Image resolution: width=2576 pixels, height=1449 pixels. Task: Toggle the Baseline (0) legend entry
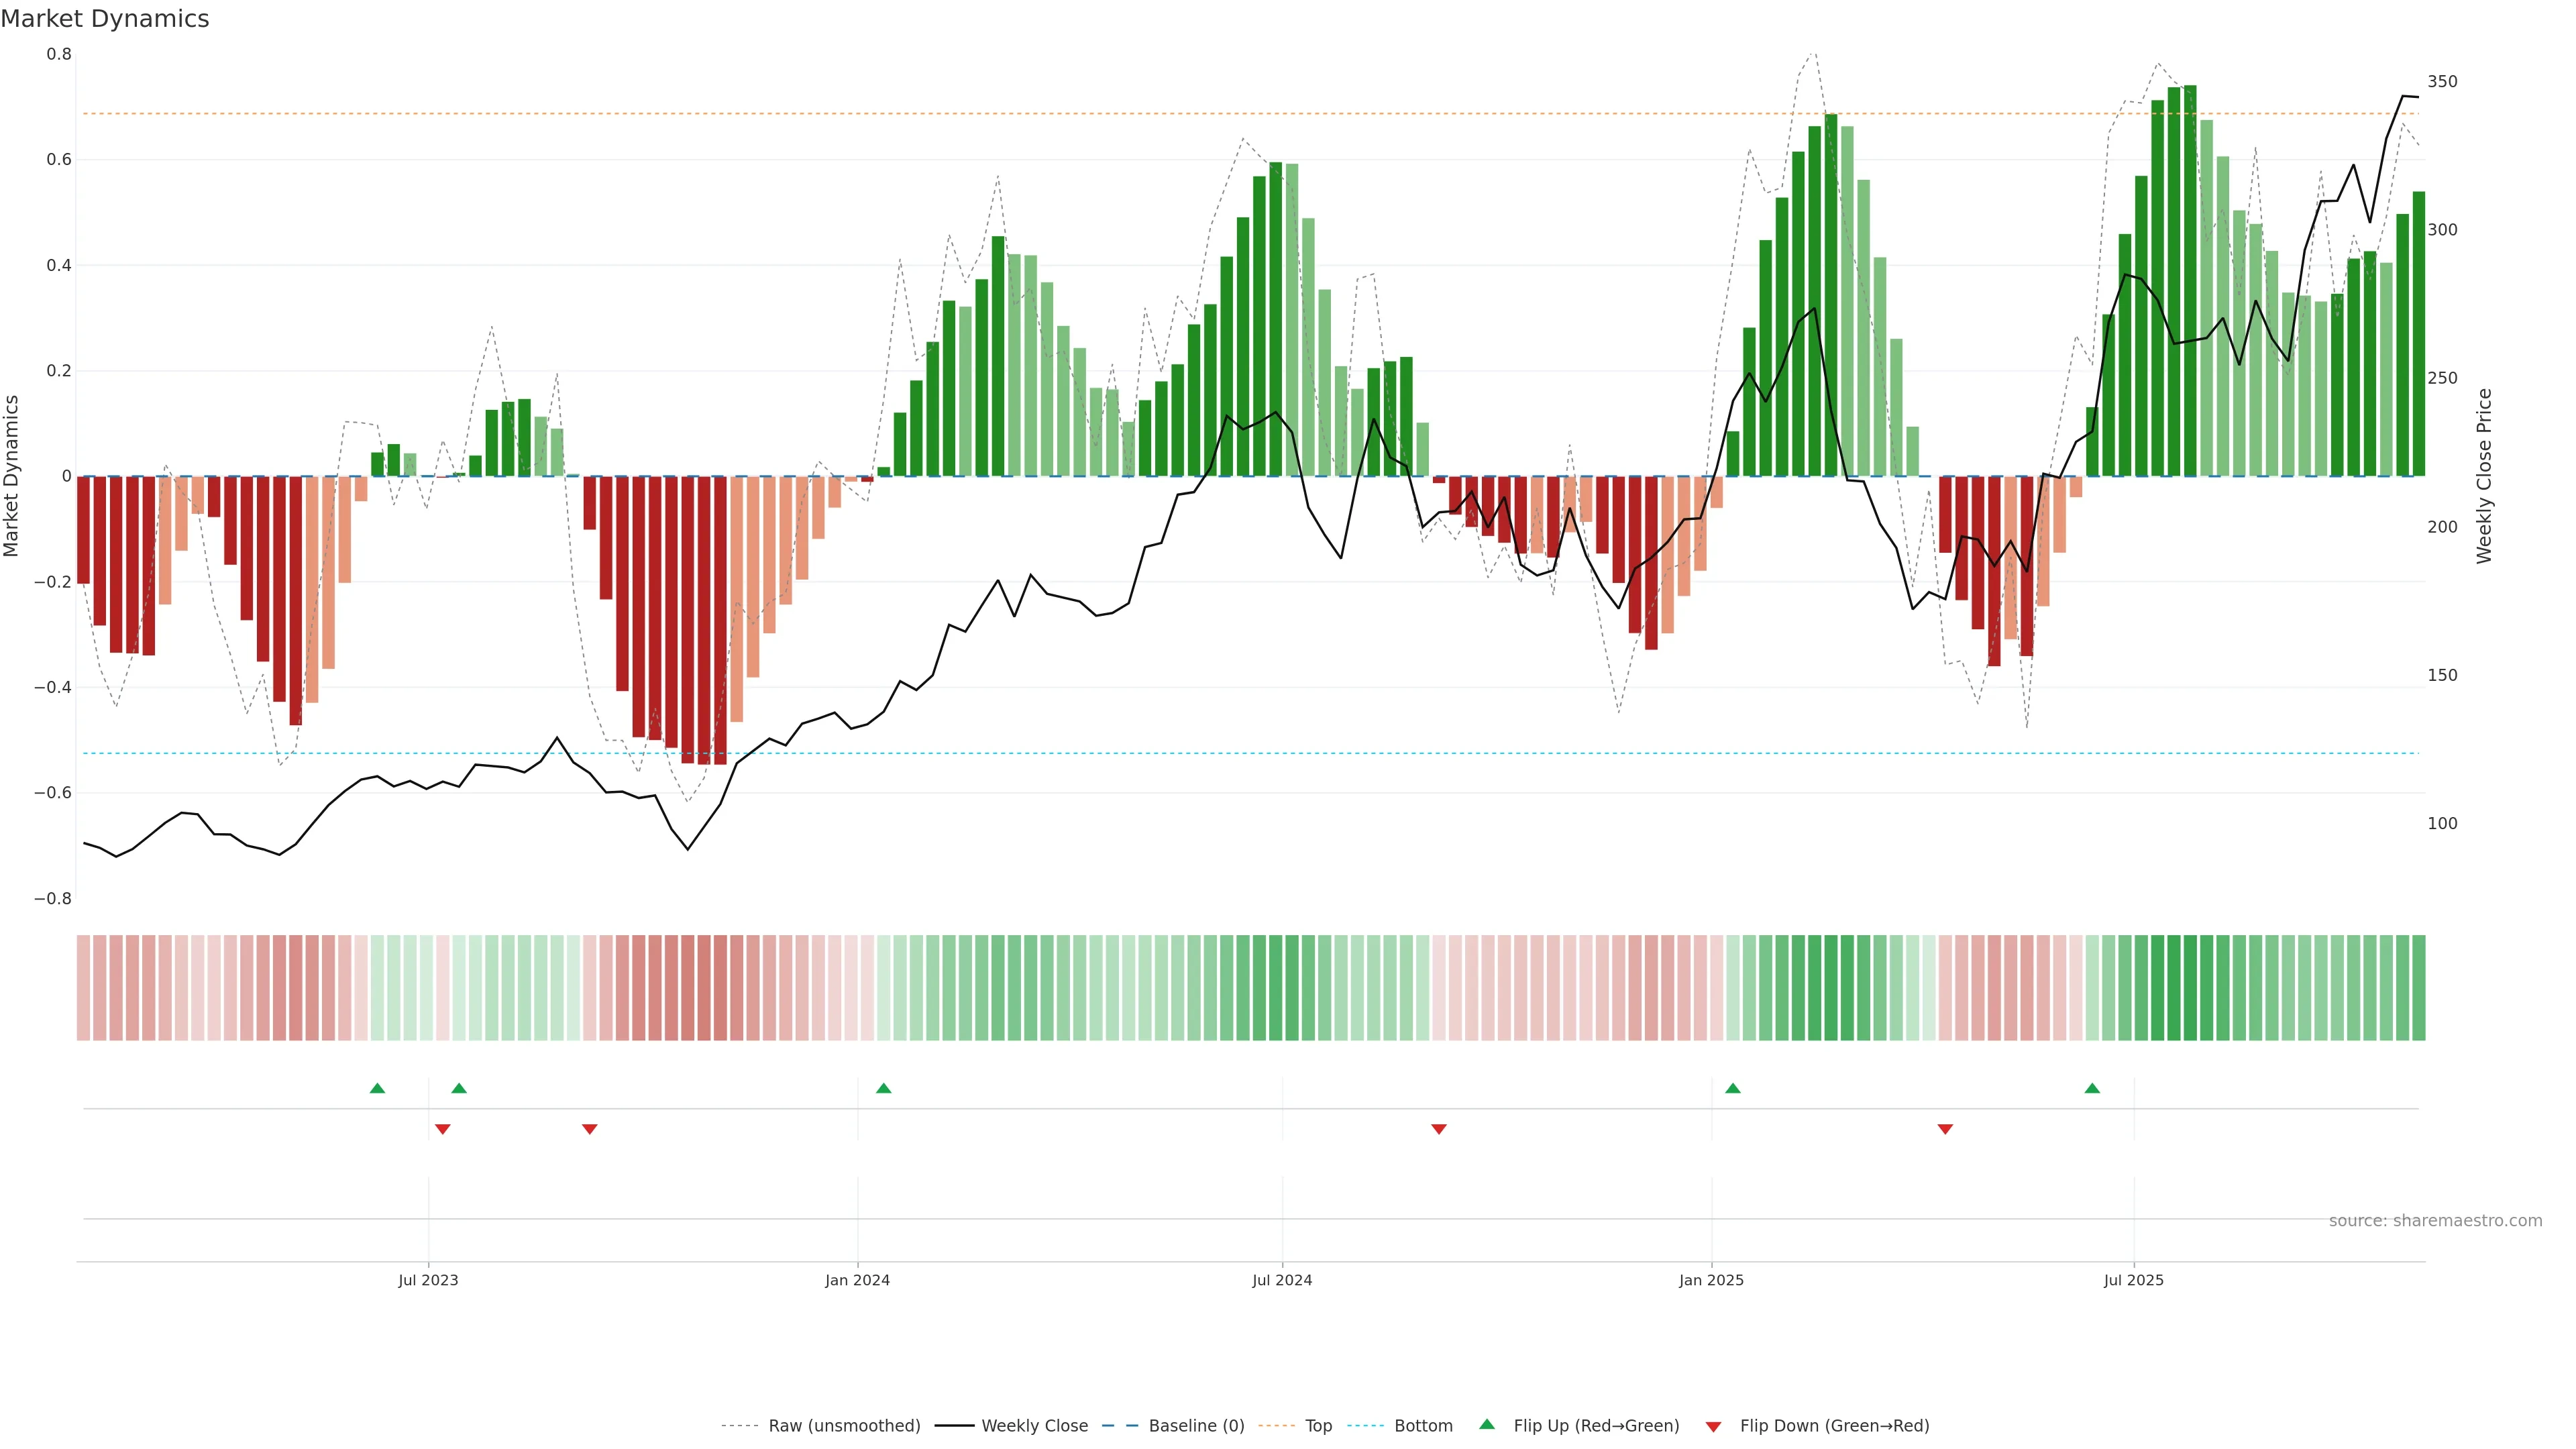click(x=1196, y=1425)
